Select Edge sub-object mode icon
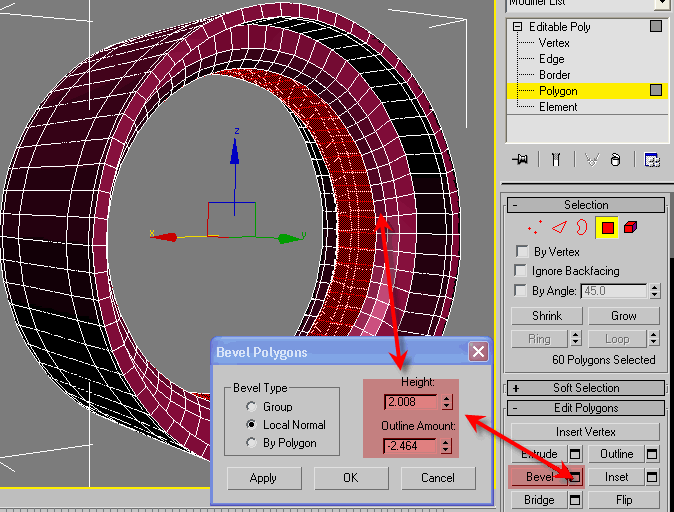Image resolution: width=674 pixels, height=512 pixels. [558, 229]
